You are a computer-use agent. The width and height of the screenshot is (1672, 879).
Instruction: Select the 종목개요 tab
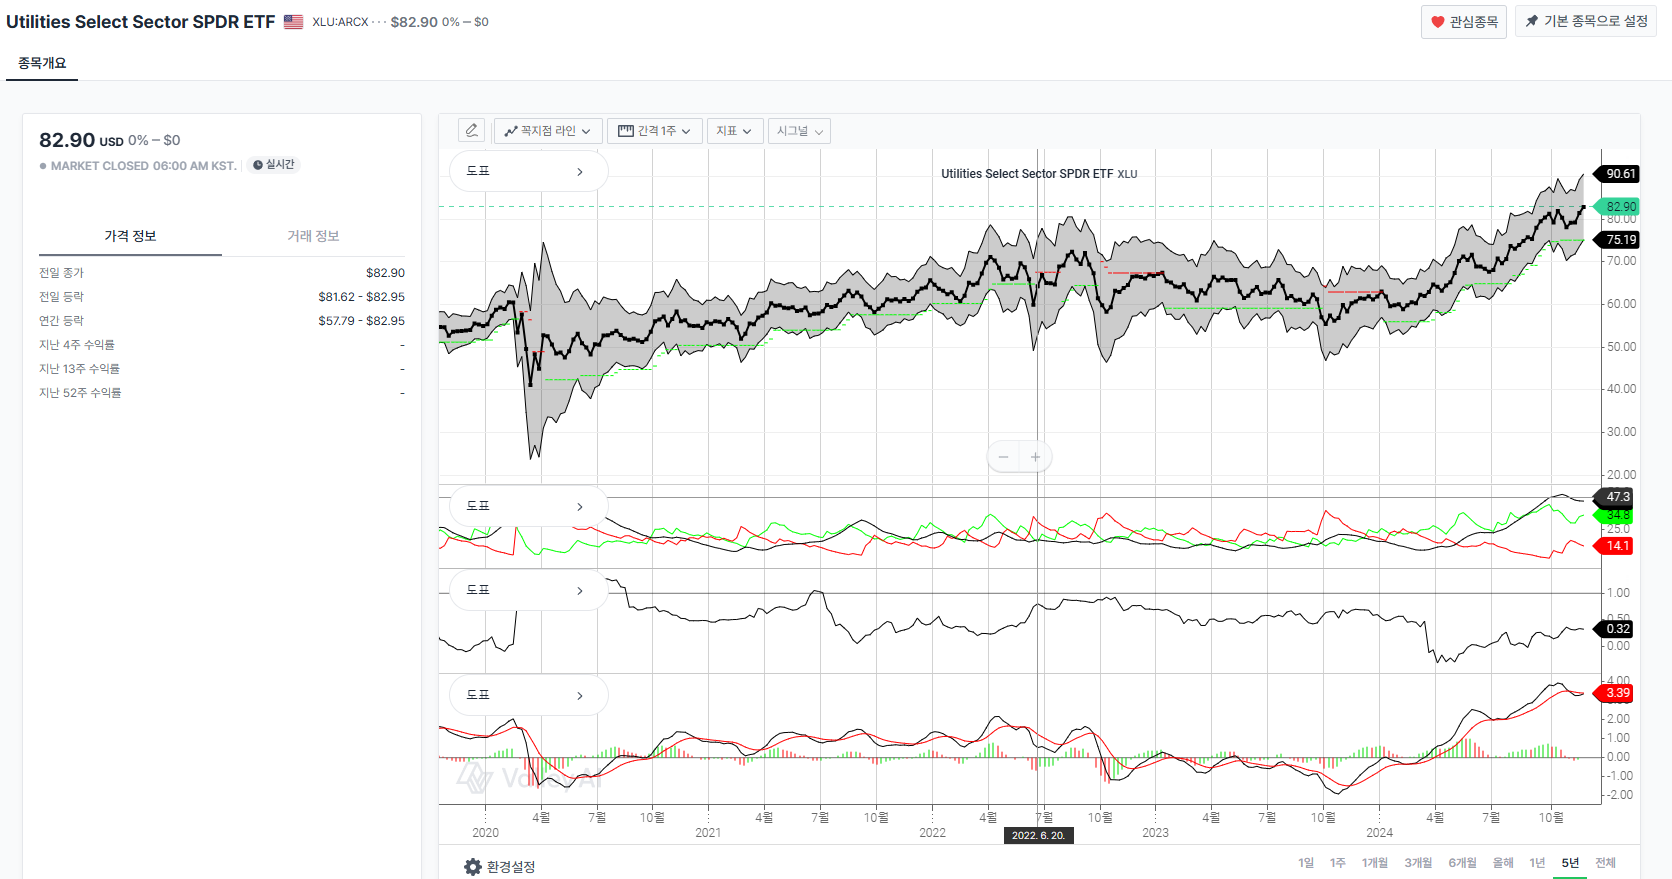click(42, 63)
